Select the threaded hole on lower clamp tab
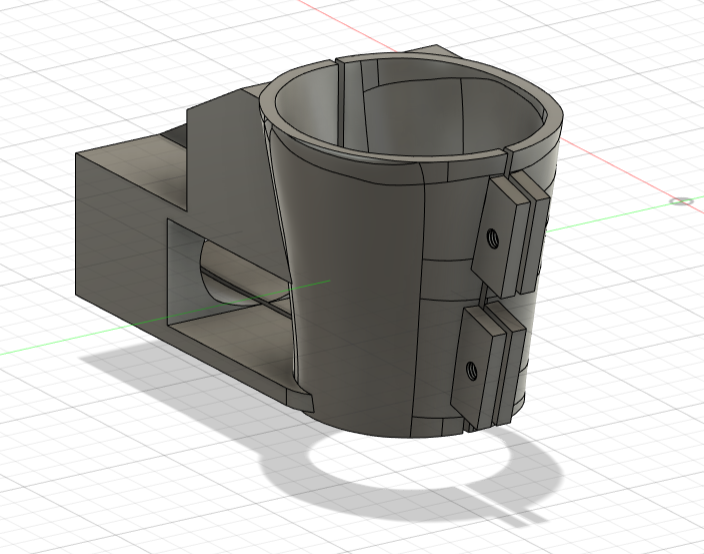Screen dimensions: 704x554 tap(471, 371)
